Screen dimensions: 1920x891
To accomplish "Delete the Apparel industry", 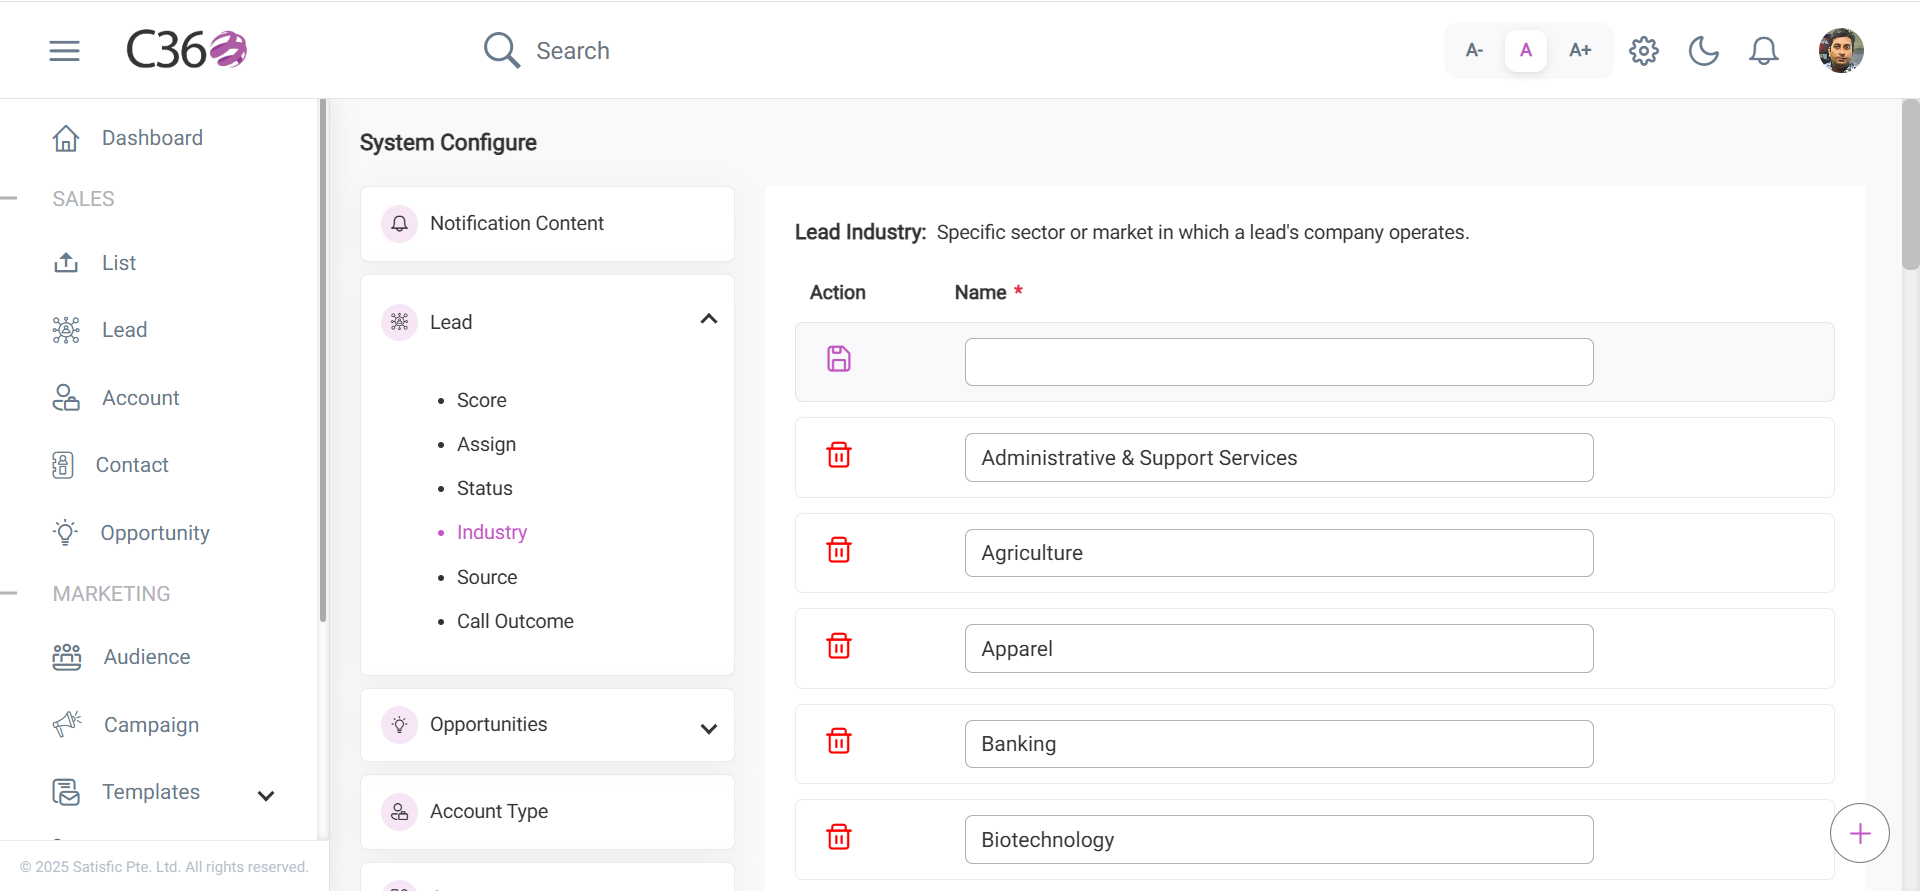I will coord(839,646).
